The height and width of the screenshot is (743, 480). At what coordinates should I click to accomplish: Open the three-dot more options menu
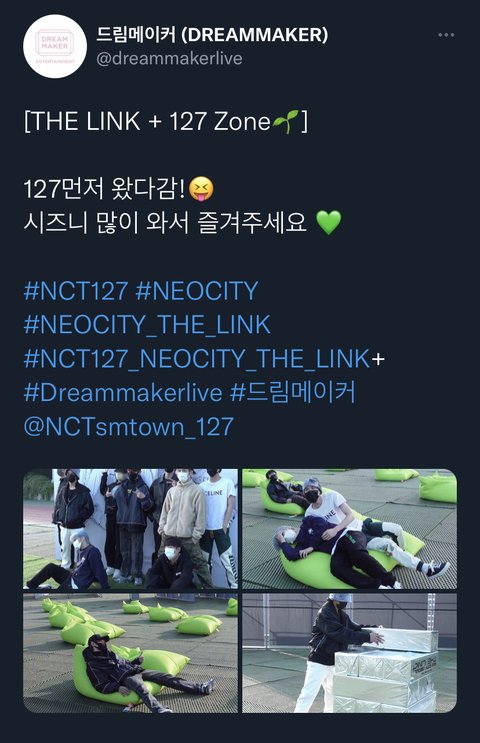click(446, 35)
